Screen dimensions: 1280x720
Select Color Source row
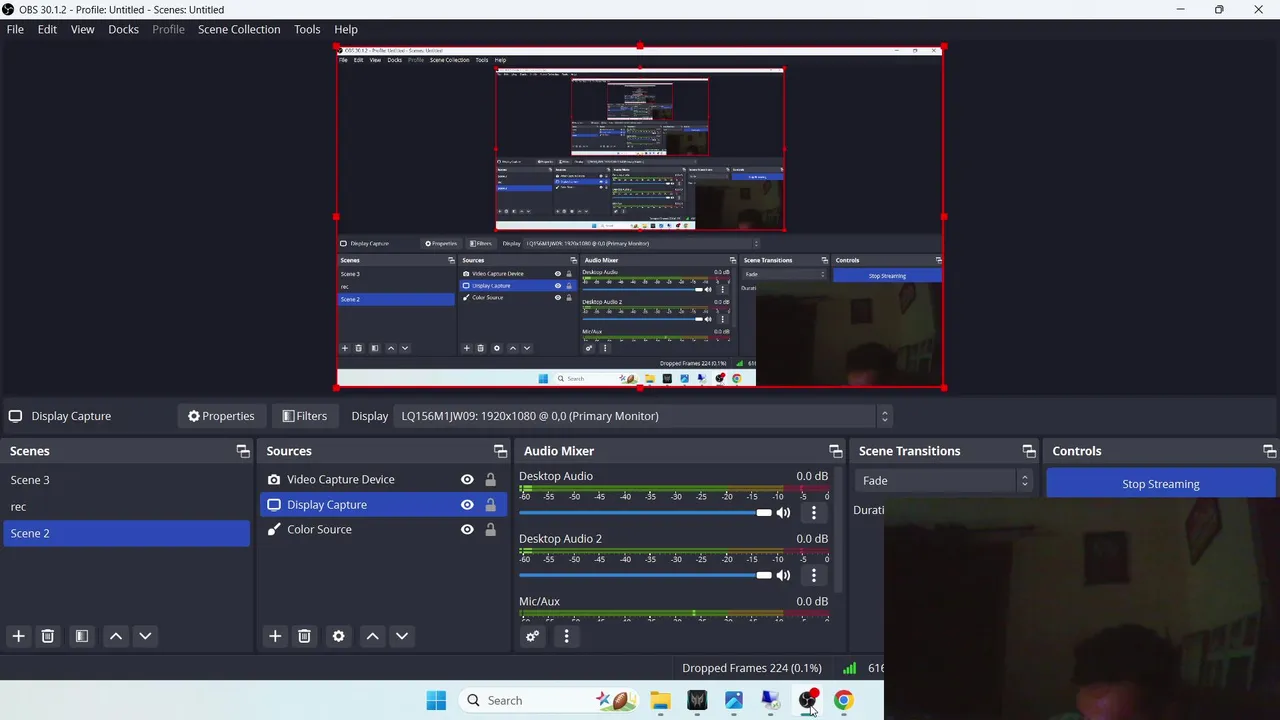point(384,530)
